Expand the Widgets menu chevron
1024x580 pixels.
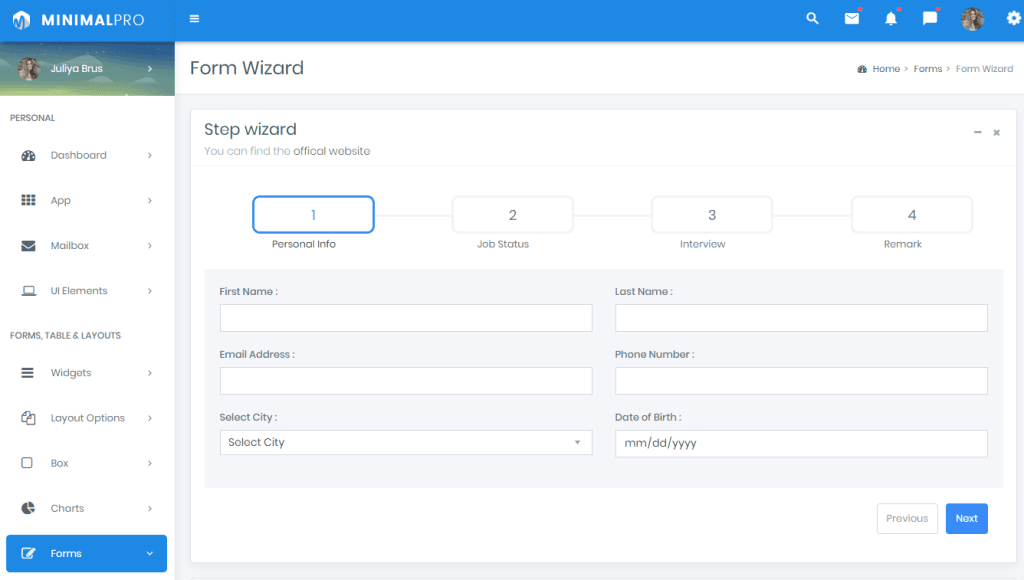pyautogui.click(x=150, y=373)
